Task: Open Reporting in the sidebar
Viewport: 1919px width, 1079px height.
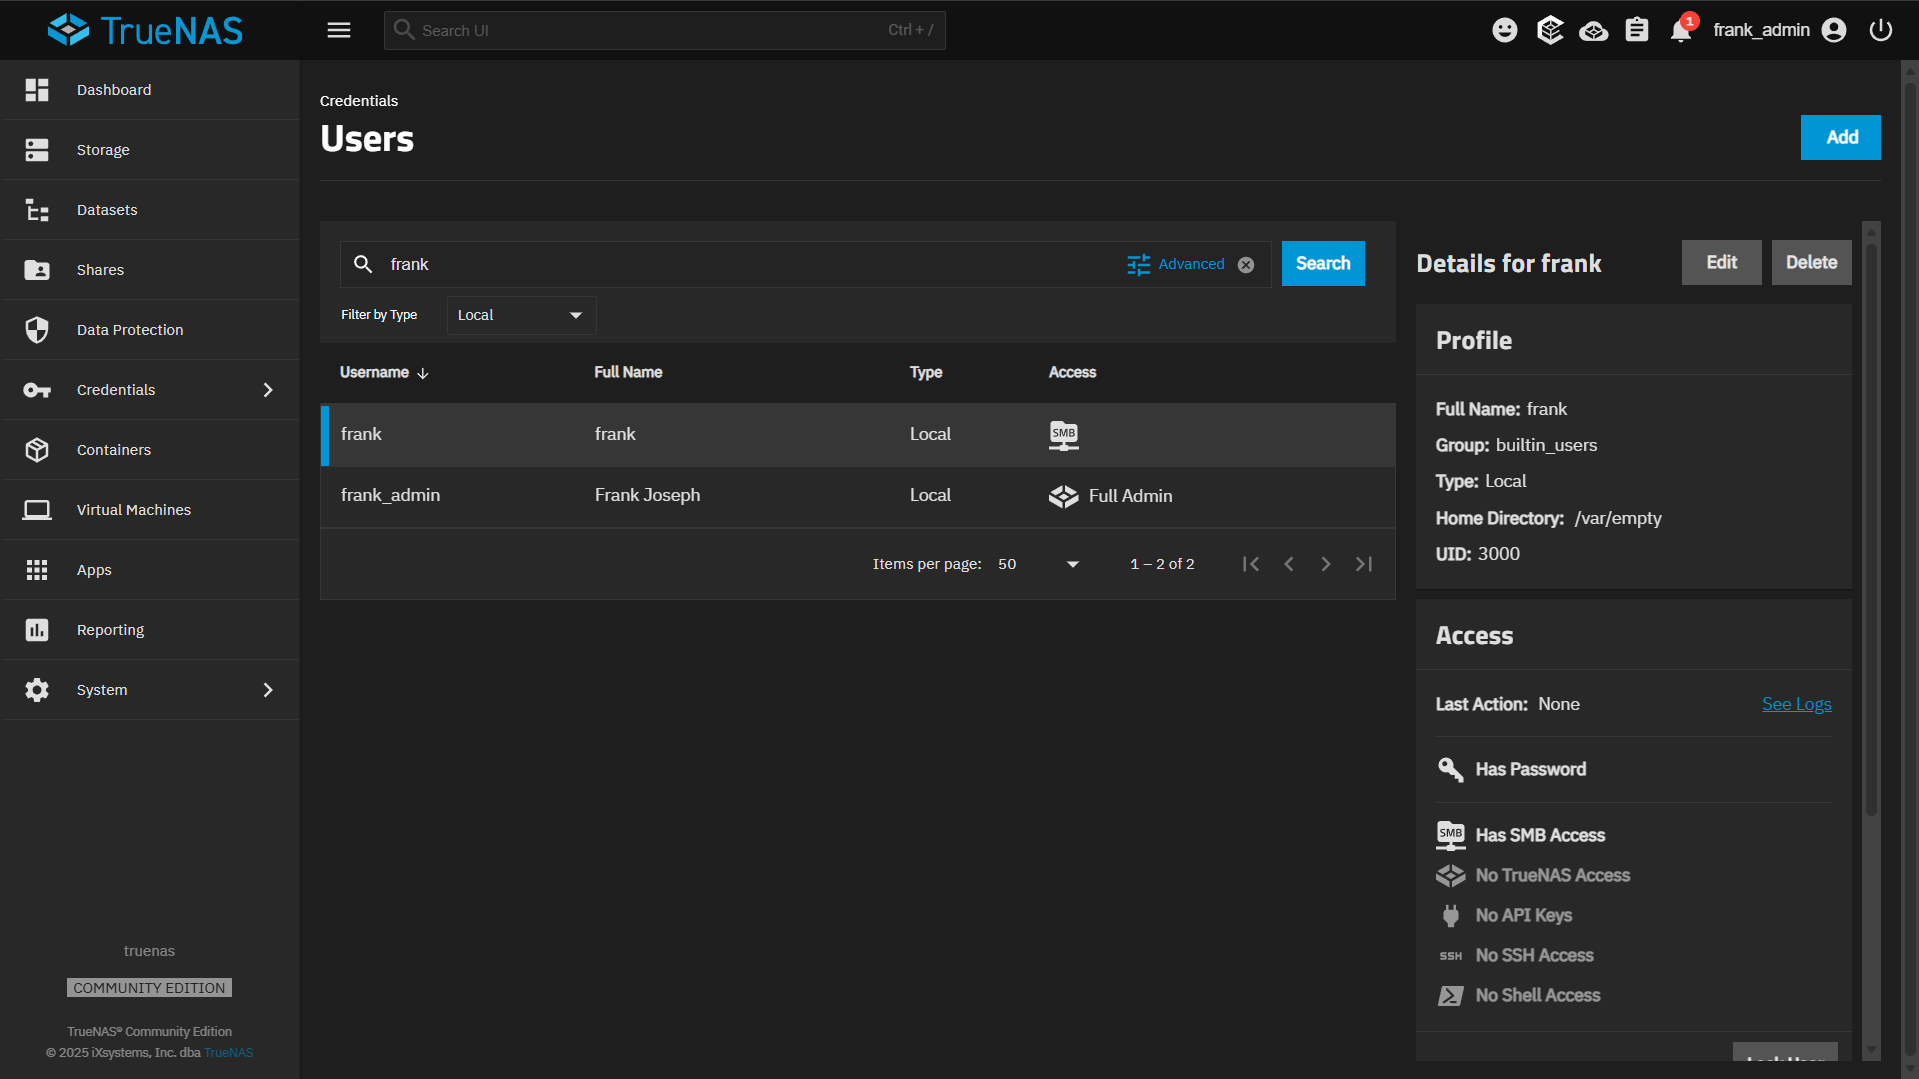Action: (x=150, y=630)
